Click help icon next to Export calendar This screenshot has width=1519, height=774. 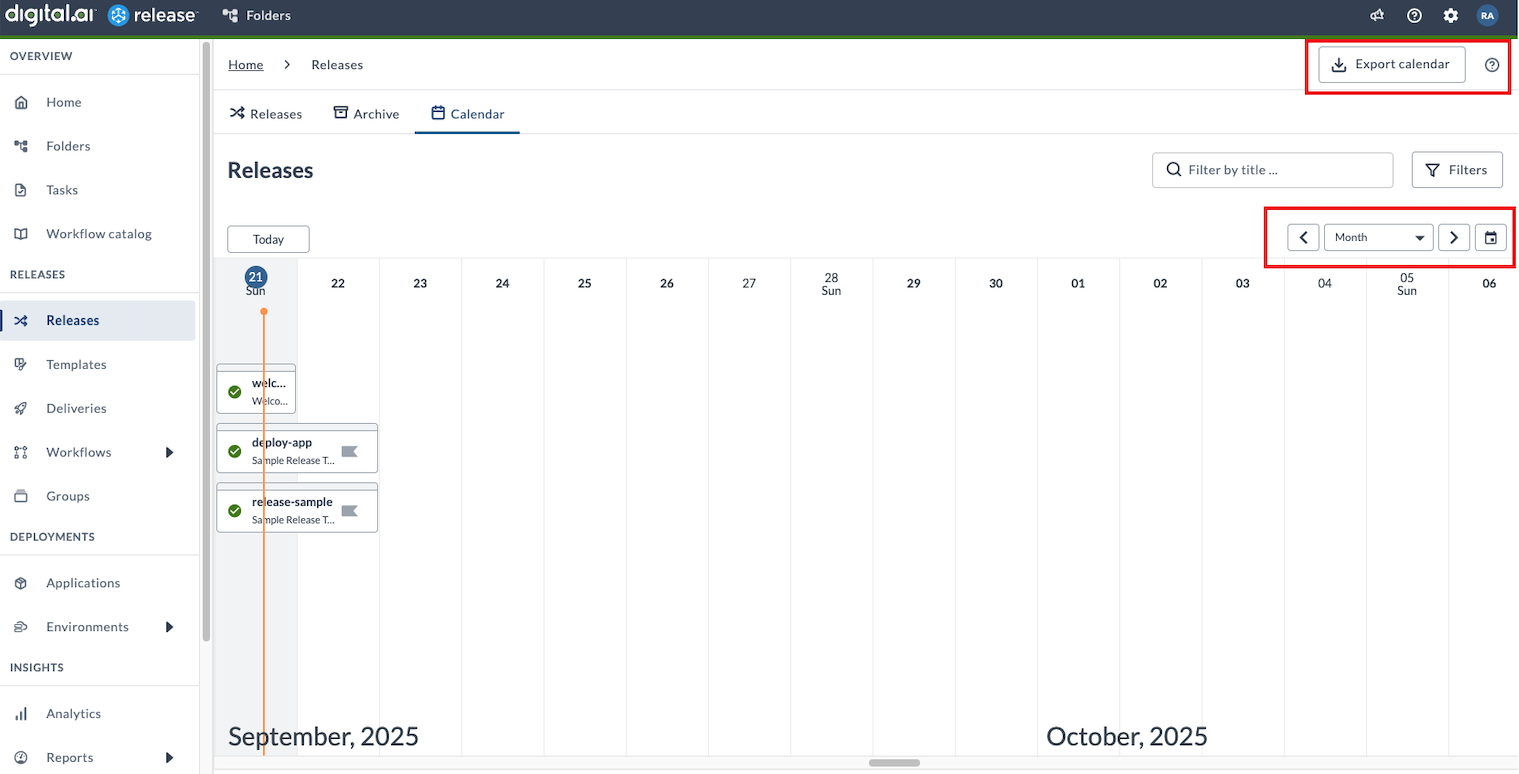point(1492,65)
